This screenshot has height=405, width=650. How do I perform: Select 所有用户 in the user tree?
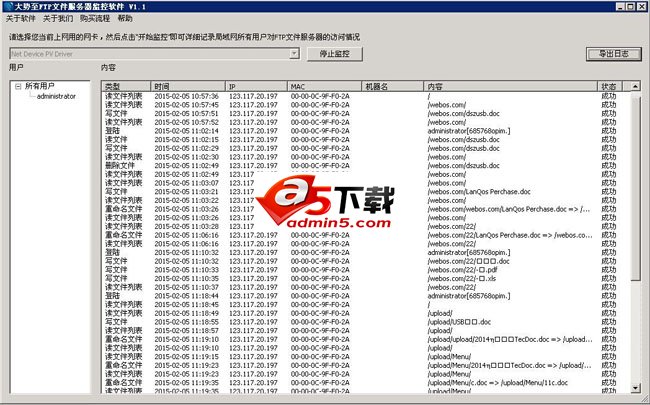coord(39,86)
